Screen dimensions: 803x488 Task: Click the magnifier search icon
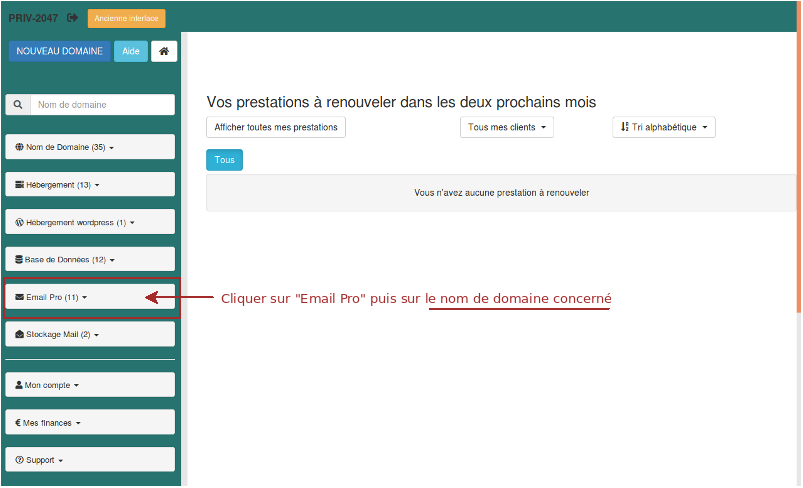(18, 104)
